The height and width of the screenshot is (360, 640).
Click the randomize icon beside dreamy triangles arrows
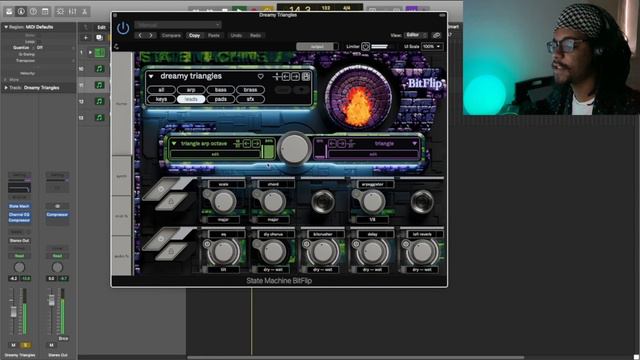276,76
